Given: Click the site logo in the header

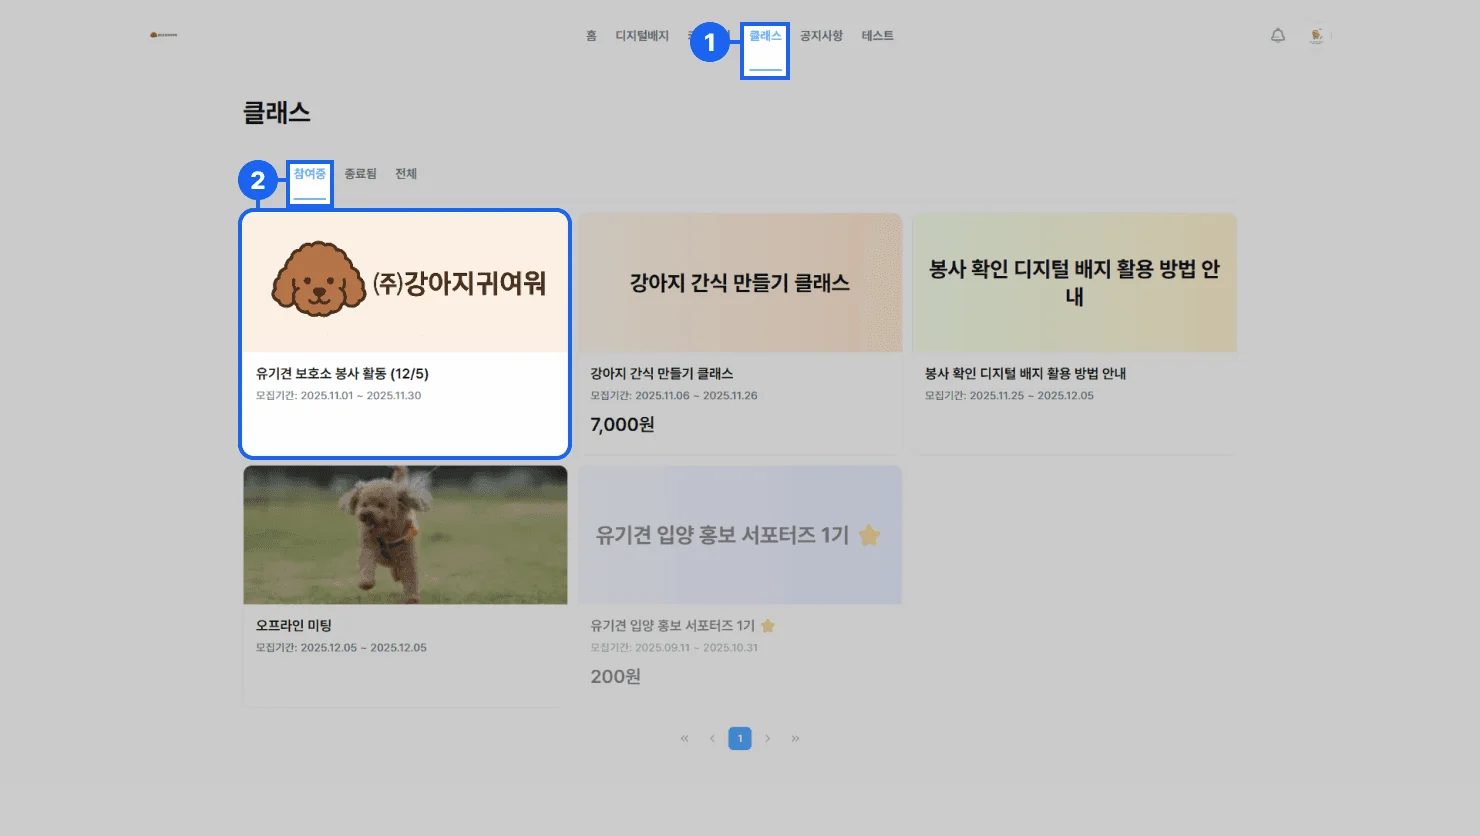Looking at the screenshot, I should click(164, 35).
